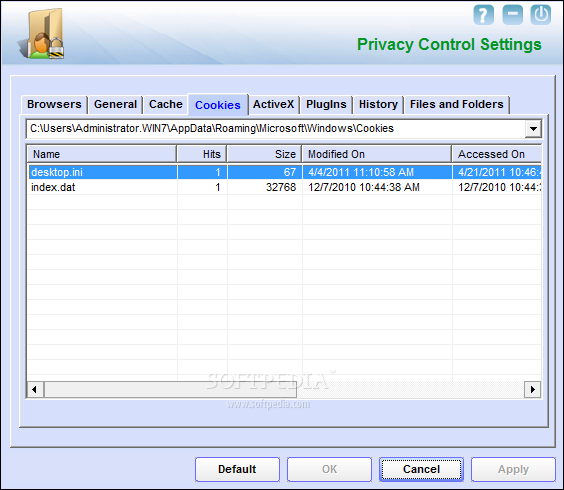
Task: Go to Files and Folders tab
Action: coord(457,104)
